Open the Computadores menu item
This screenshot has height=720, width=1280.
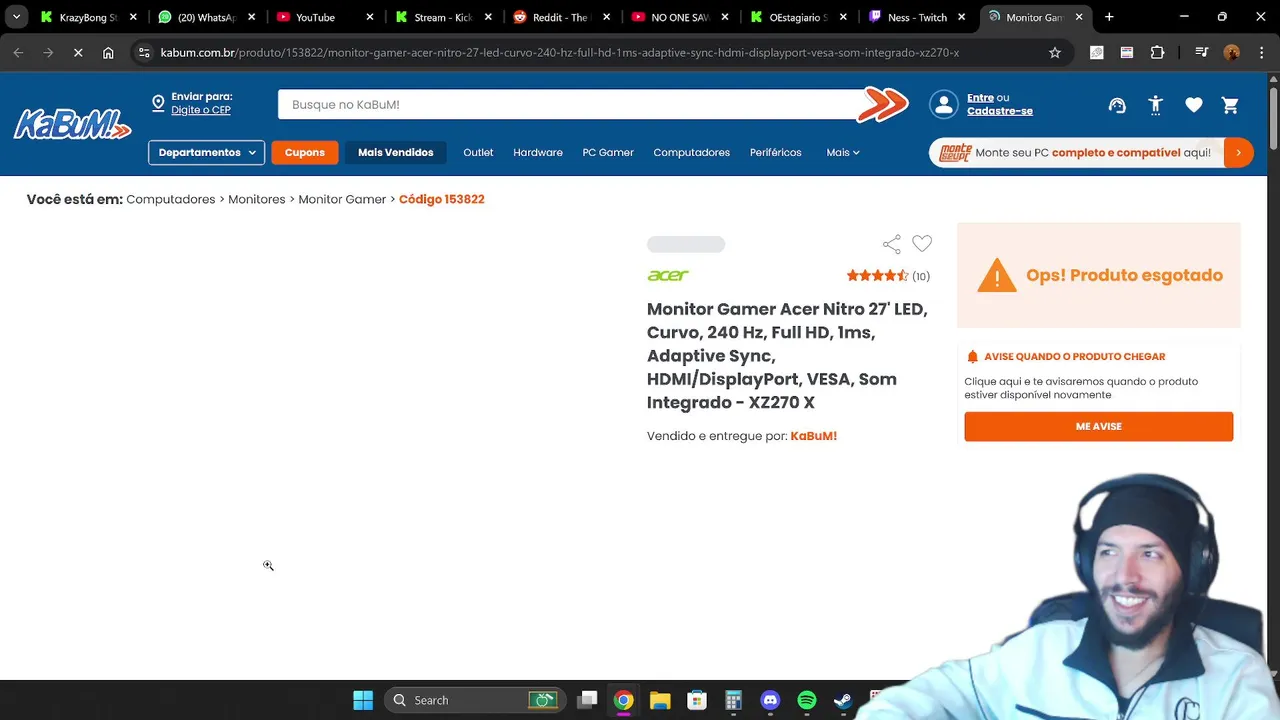click(691, 152)
